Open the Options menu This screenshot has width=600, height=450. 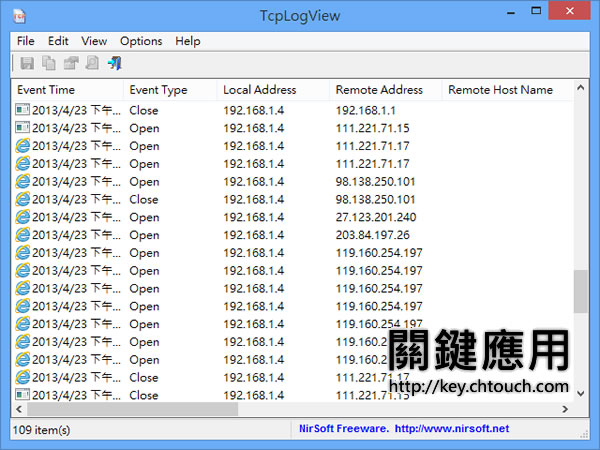[x=141, y=41]
